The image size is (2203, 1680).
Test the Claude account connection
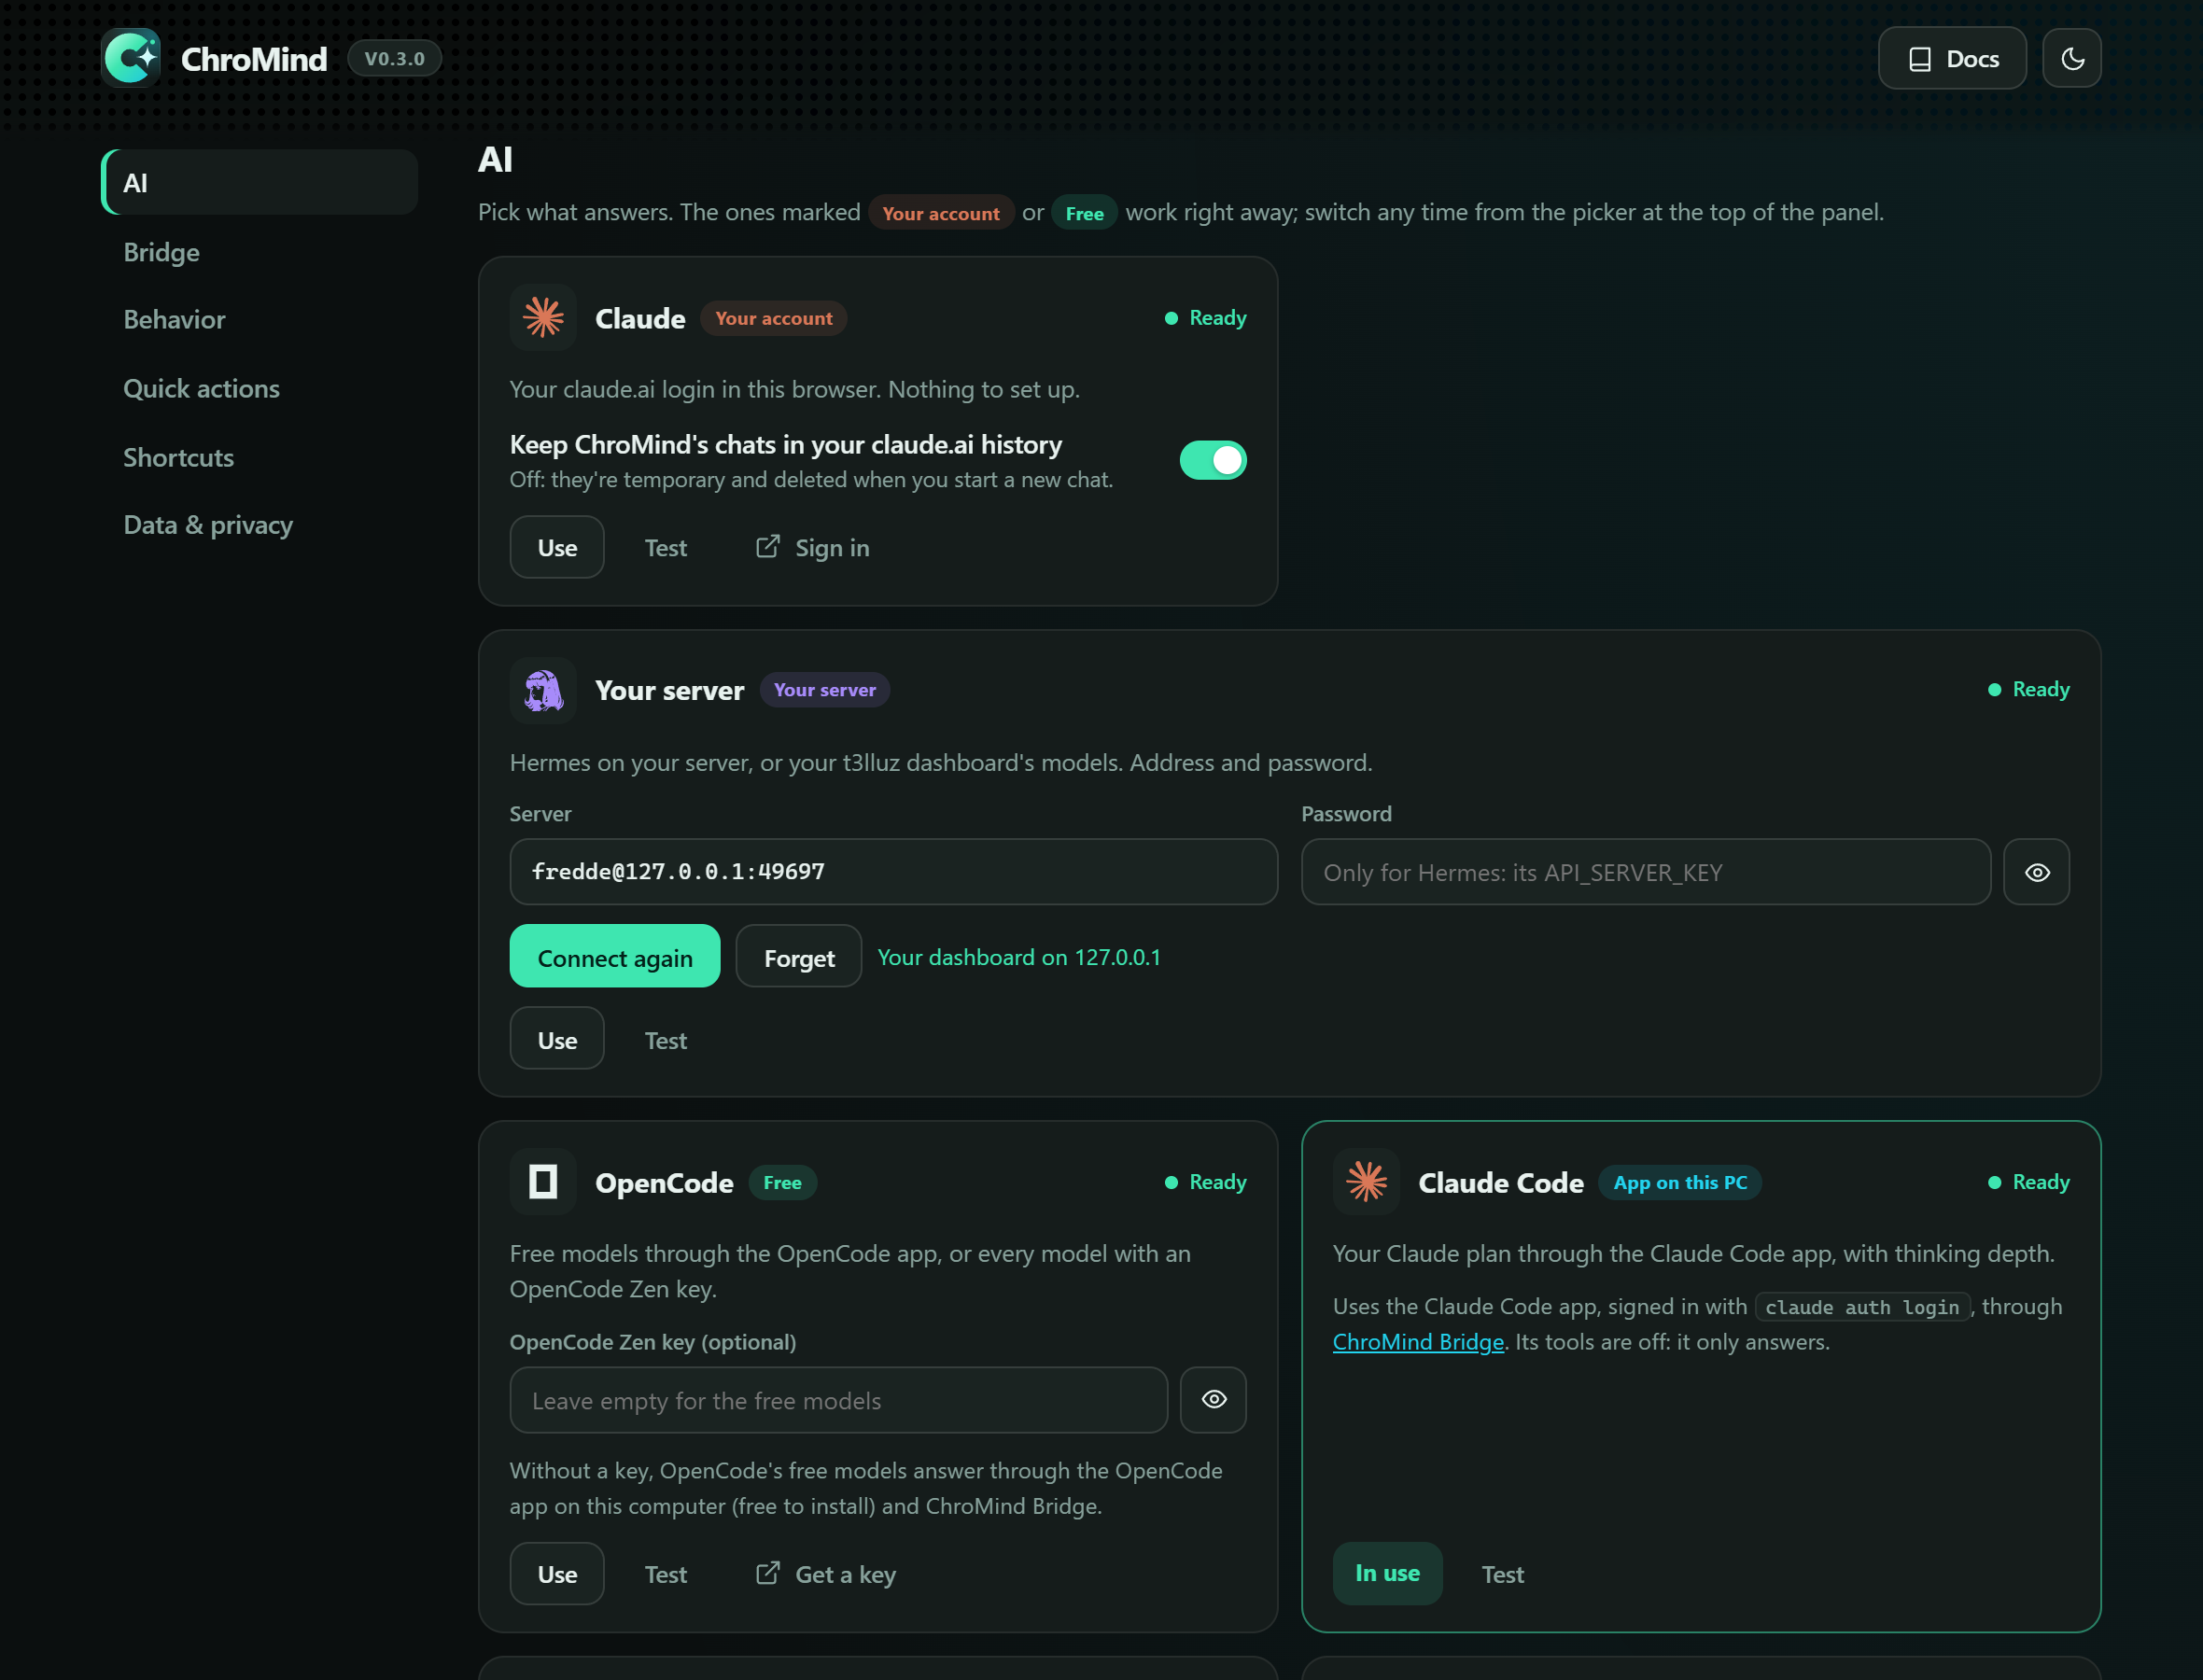665,547
